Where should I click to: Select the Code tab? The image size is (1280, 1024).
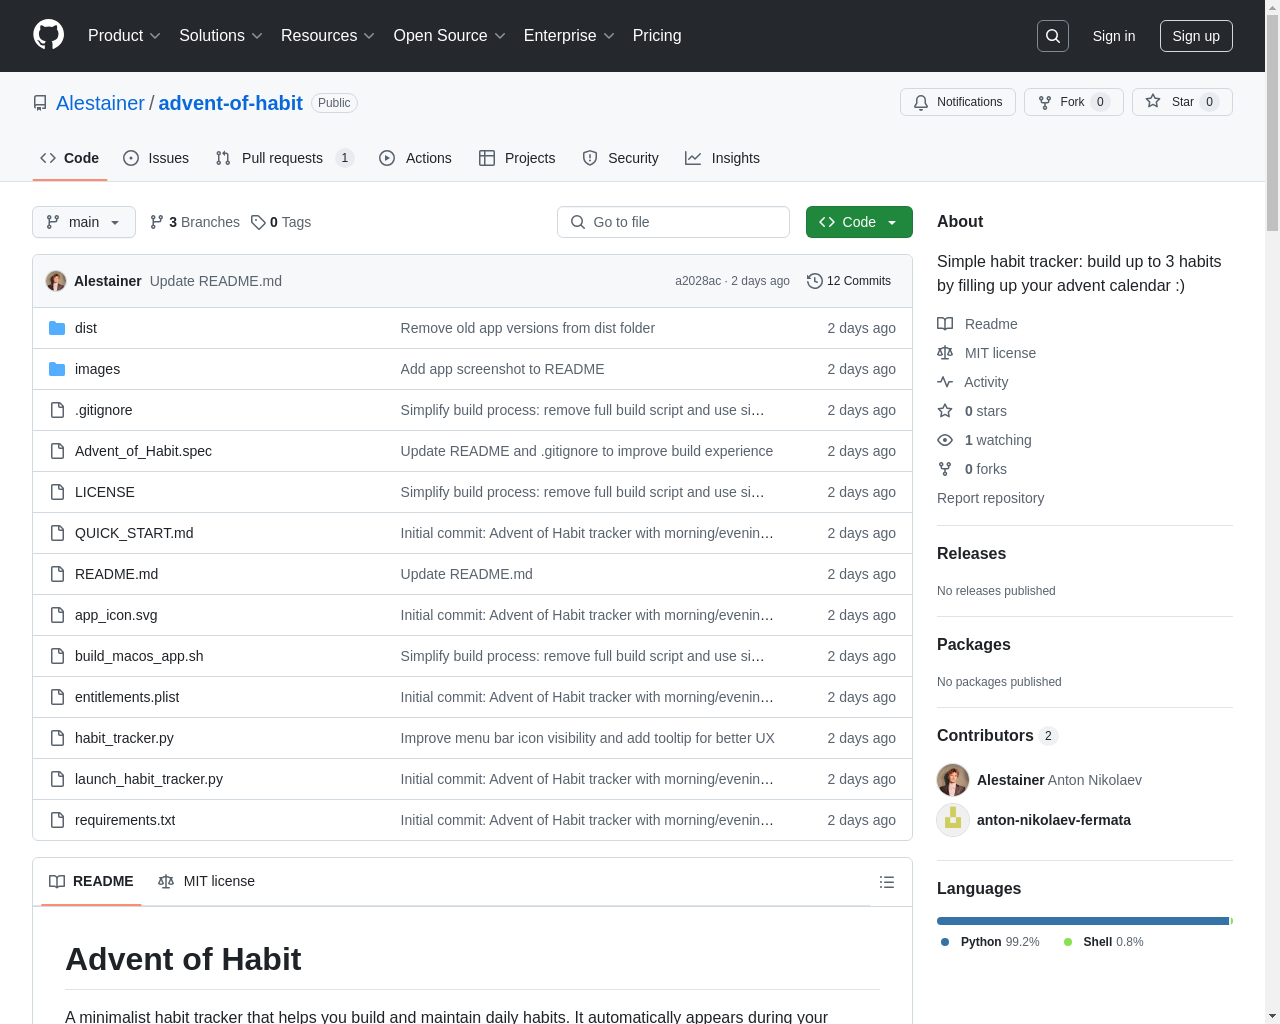[69, 158]
